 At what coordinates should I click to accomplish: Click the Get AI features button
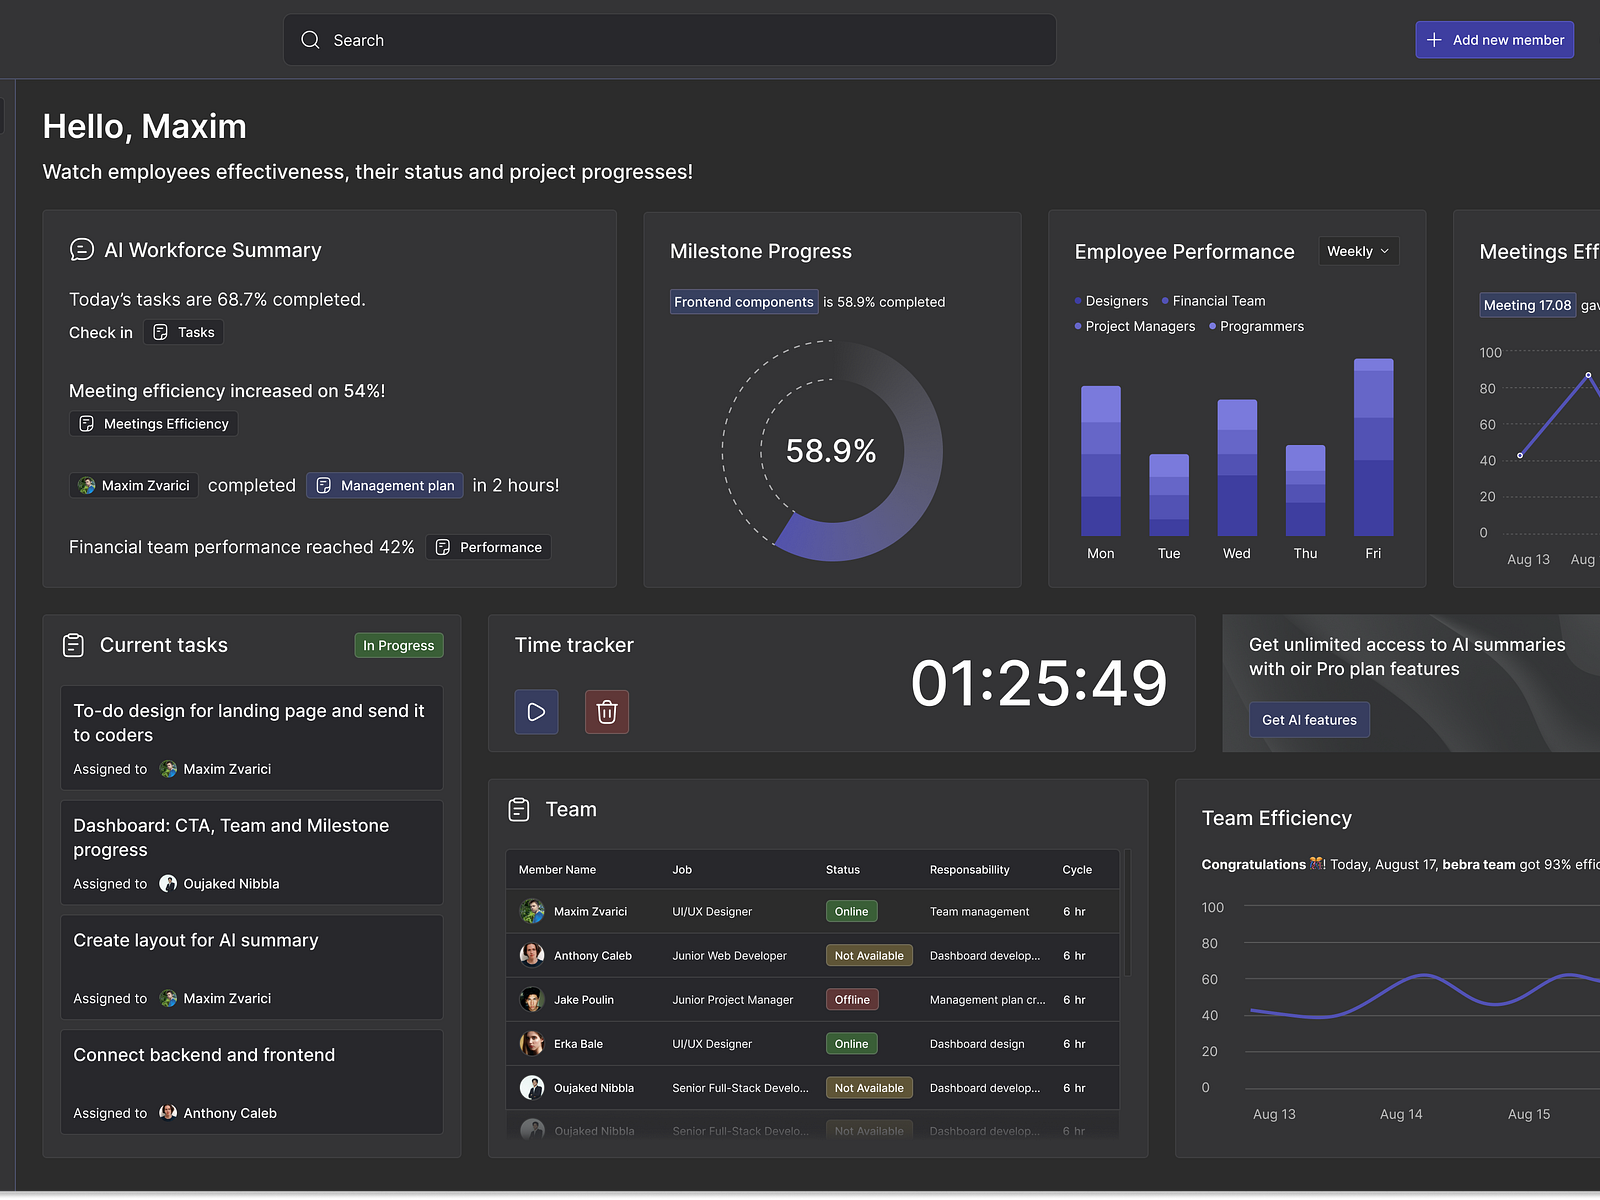coord(1309,719)
